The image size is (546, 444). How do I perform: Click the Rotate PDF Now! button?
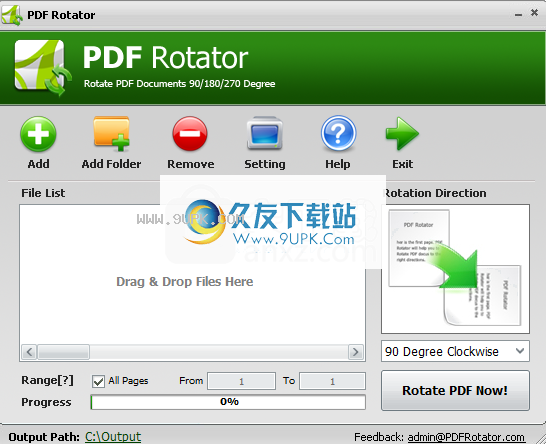[455, 390]
